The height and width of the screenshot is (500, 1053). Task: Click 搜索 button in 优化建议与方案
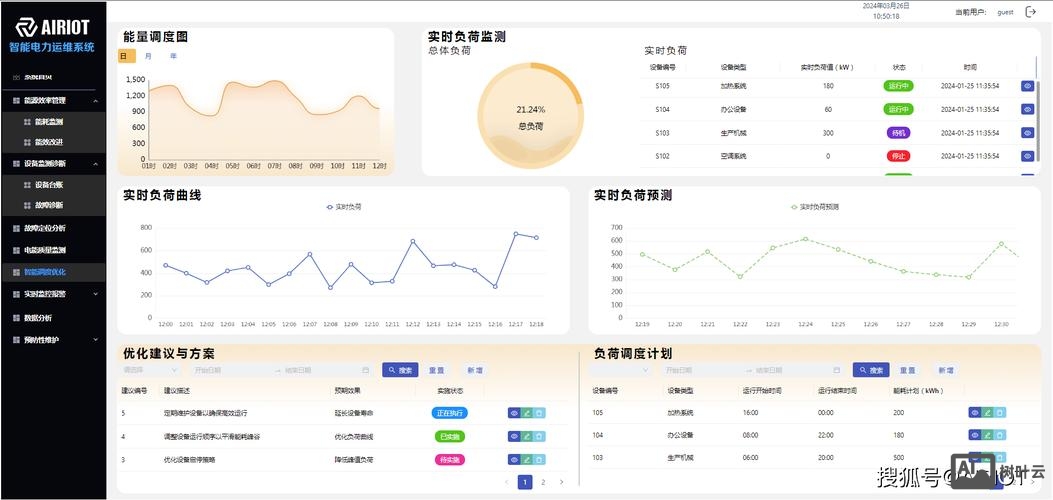tap(400, 370)
